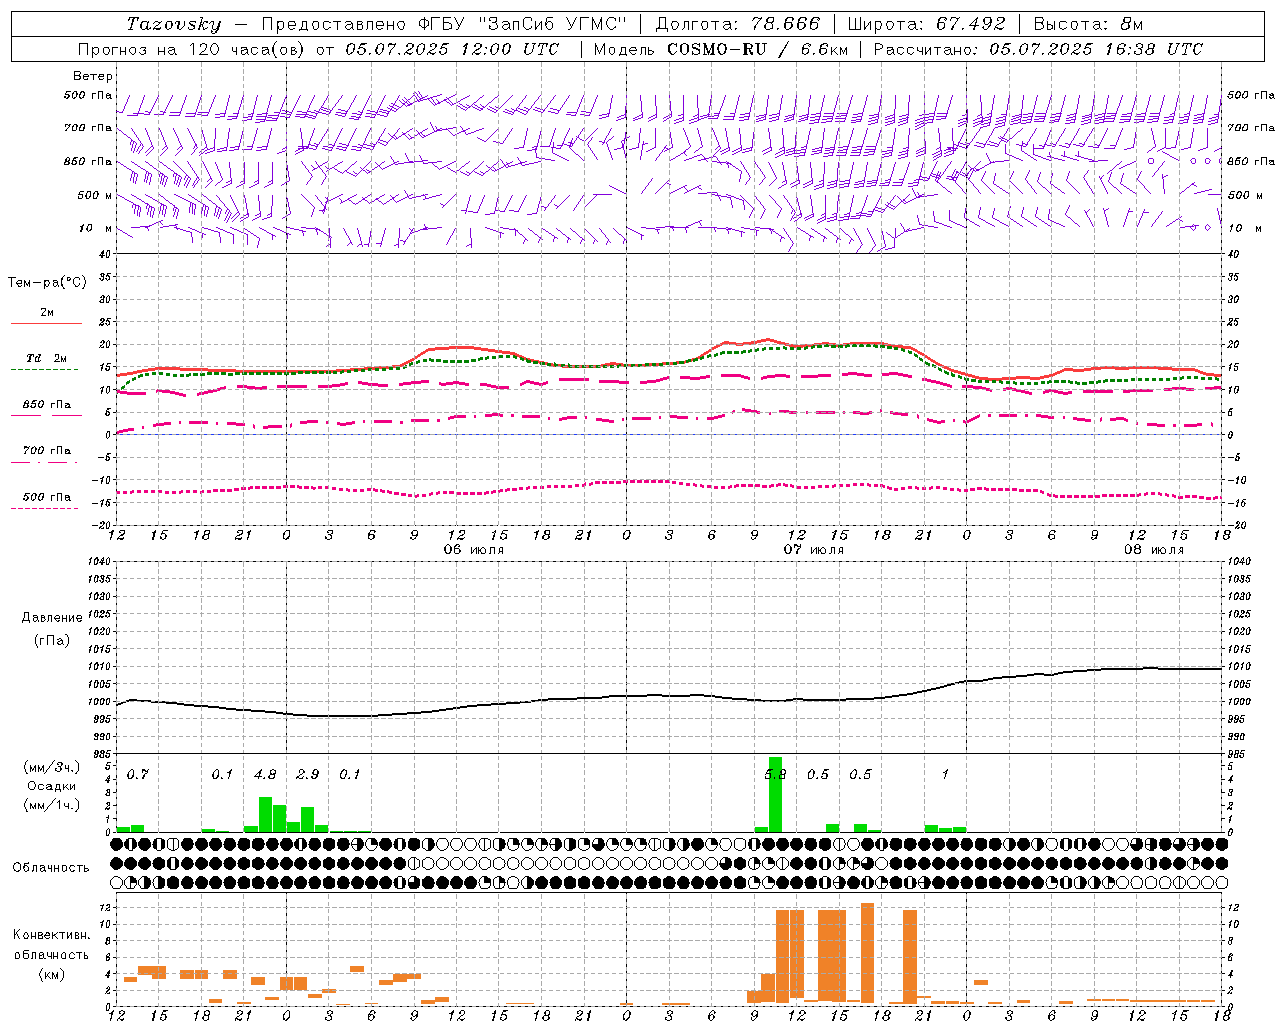This screenshot has width=1280, height=1024.
Task: Click the '1040' value atop the left pressure axis
Action: pos(98,562)
